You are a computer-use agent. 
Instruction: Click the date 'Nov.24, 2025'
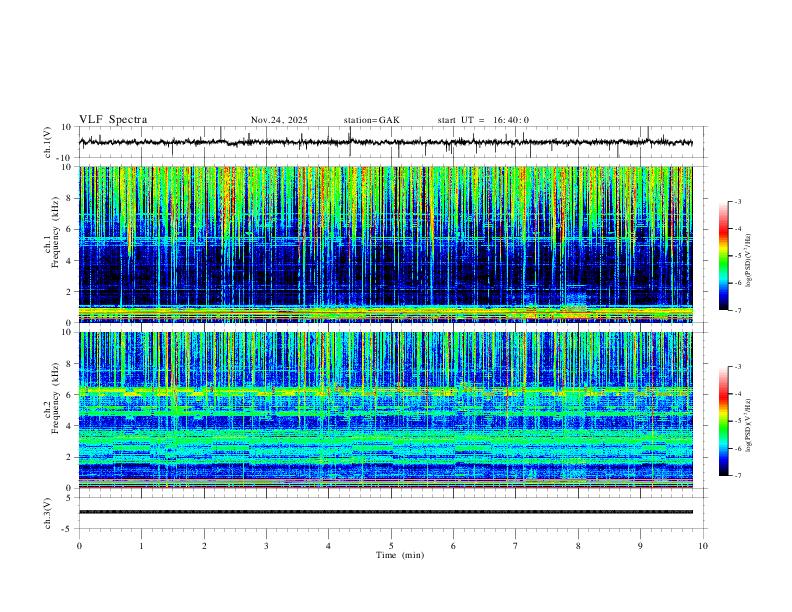[x=279, y=120]
